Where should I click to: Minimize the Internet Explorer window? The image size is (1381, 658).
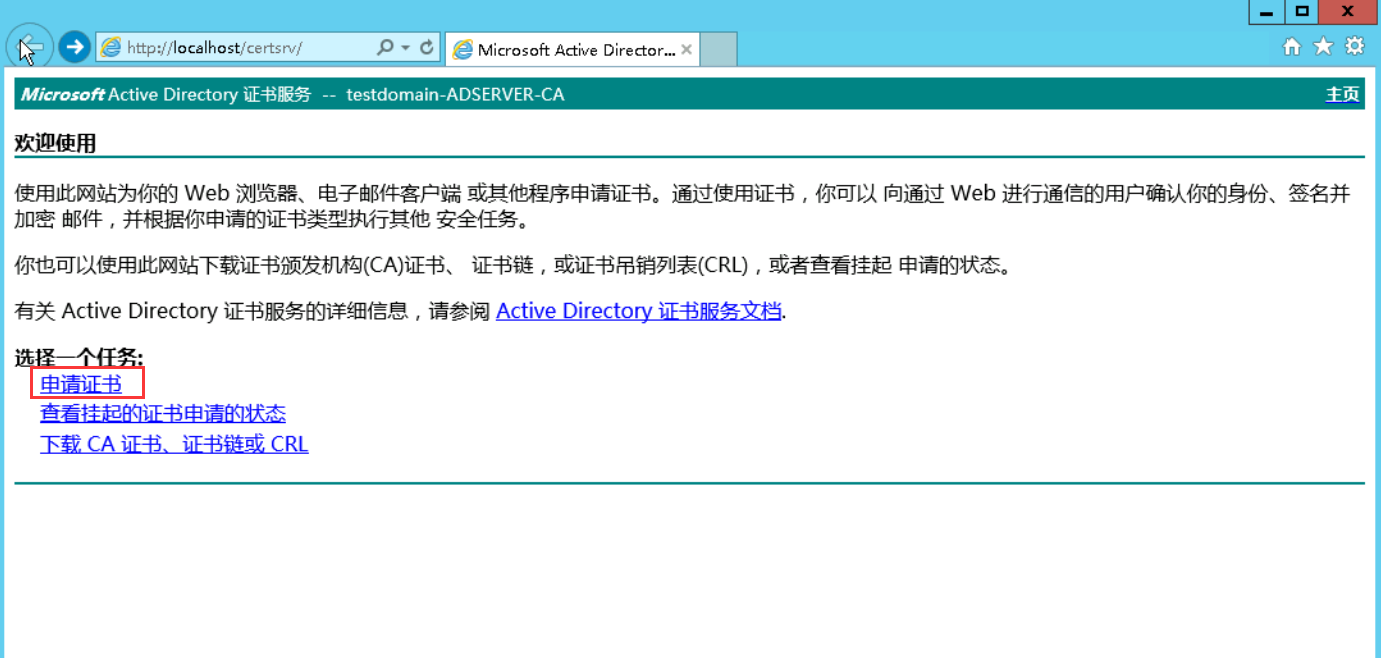[x=1266, y=12]
